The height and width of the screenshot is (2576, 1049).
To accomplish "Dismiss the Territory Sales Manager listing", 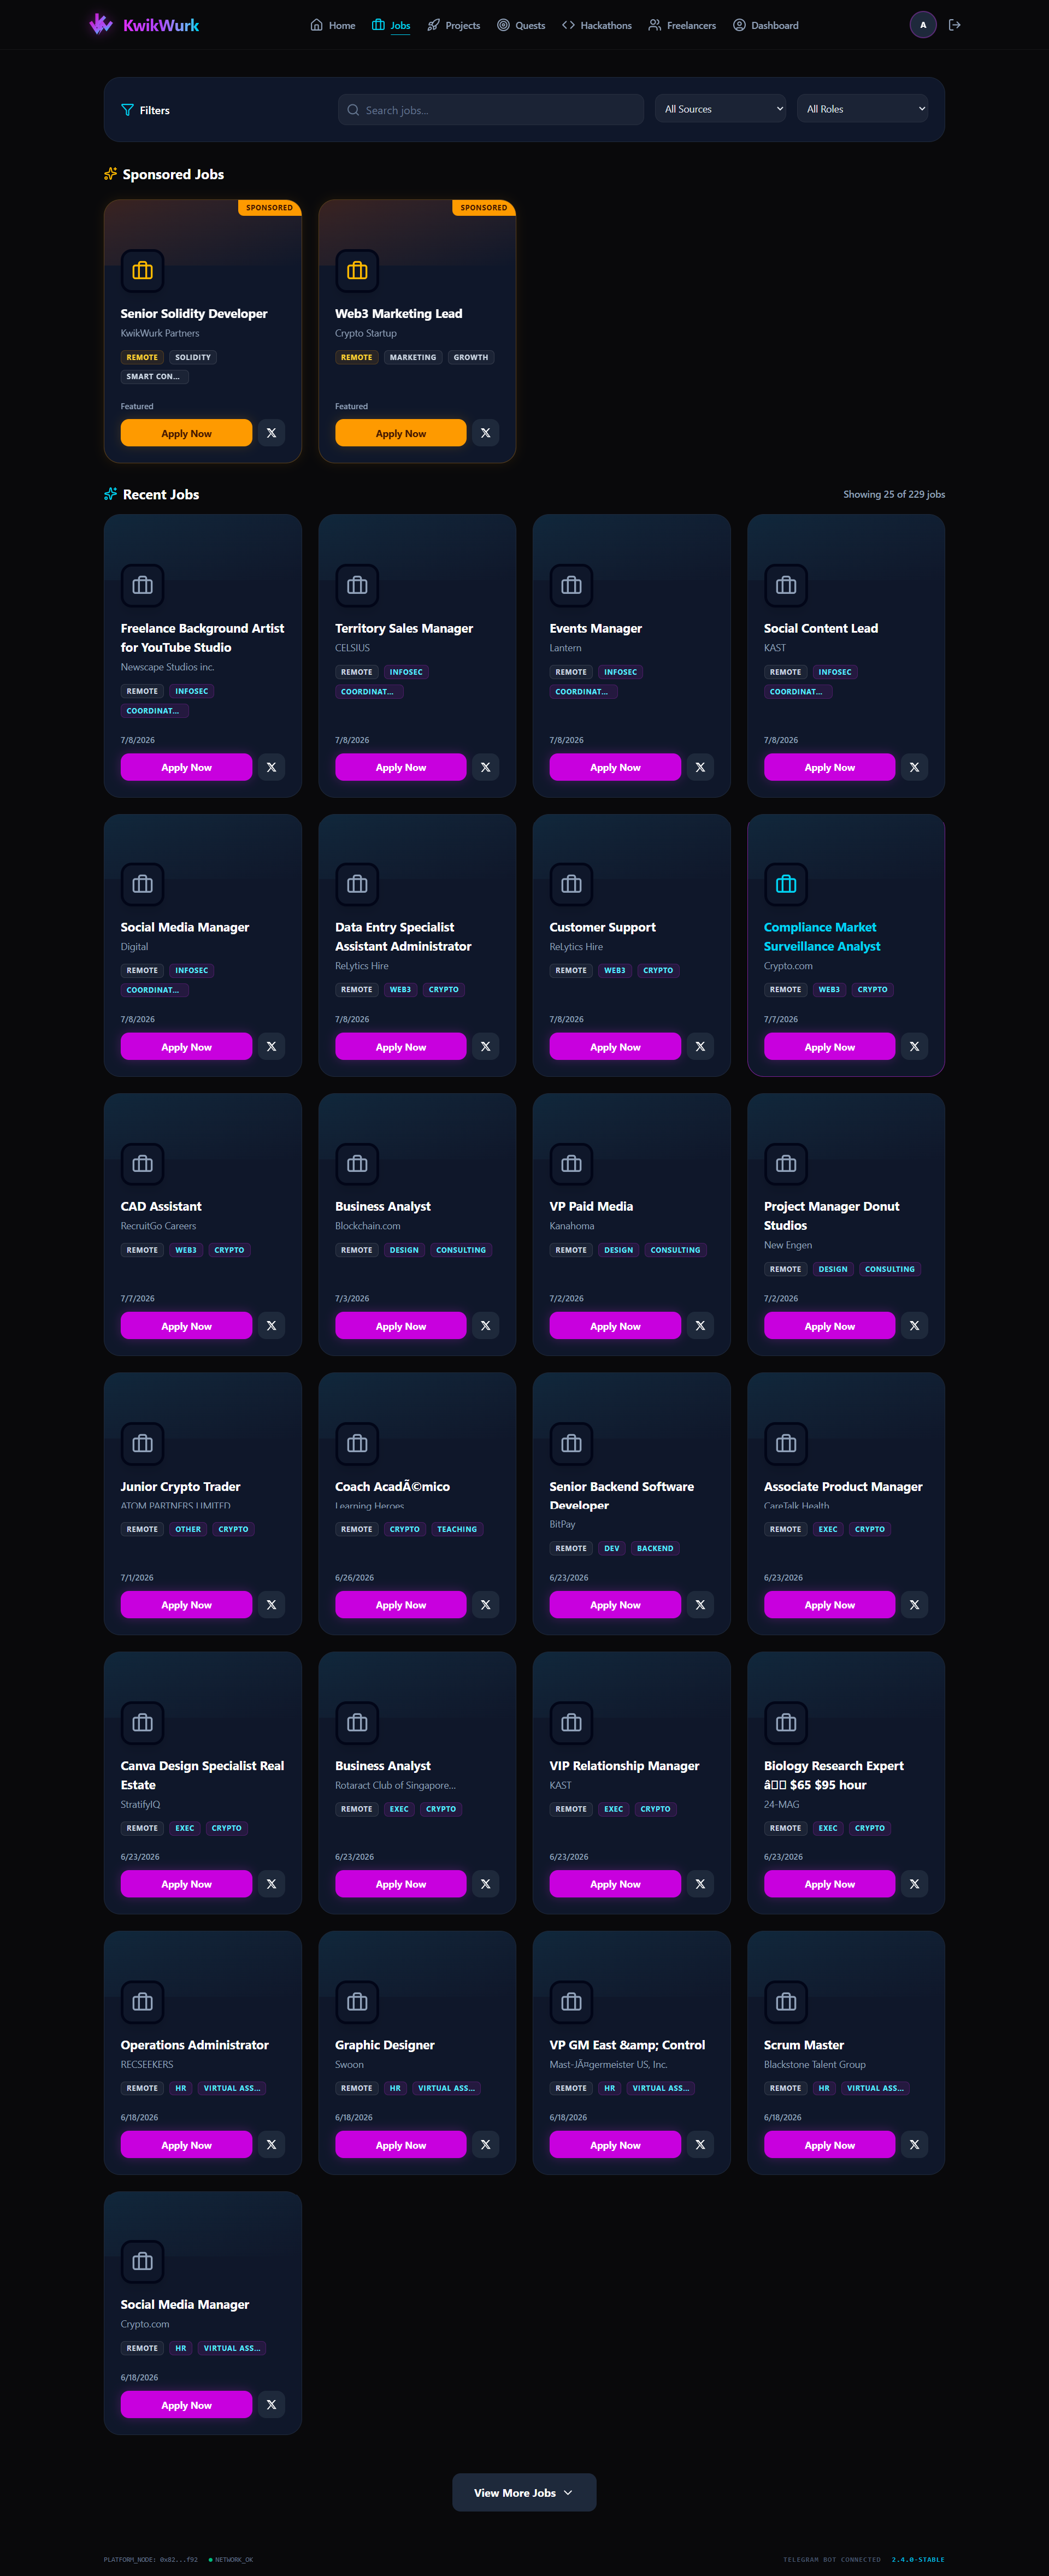I will pos(485,767).
